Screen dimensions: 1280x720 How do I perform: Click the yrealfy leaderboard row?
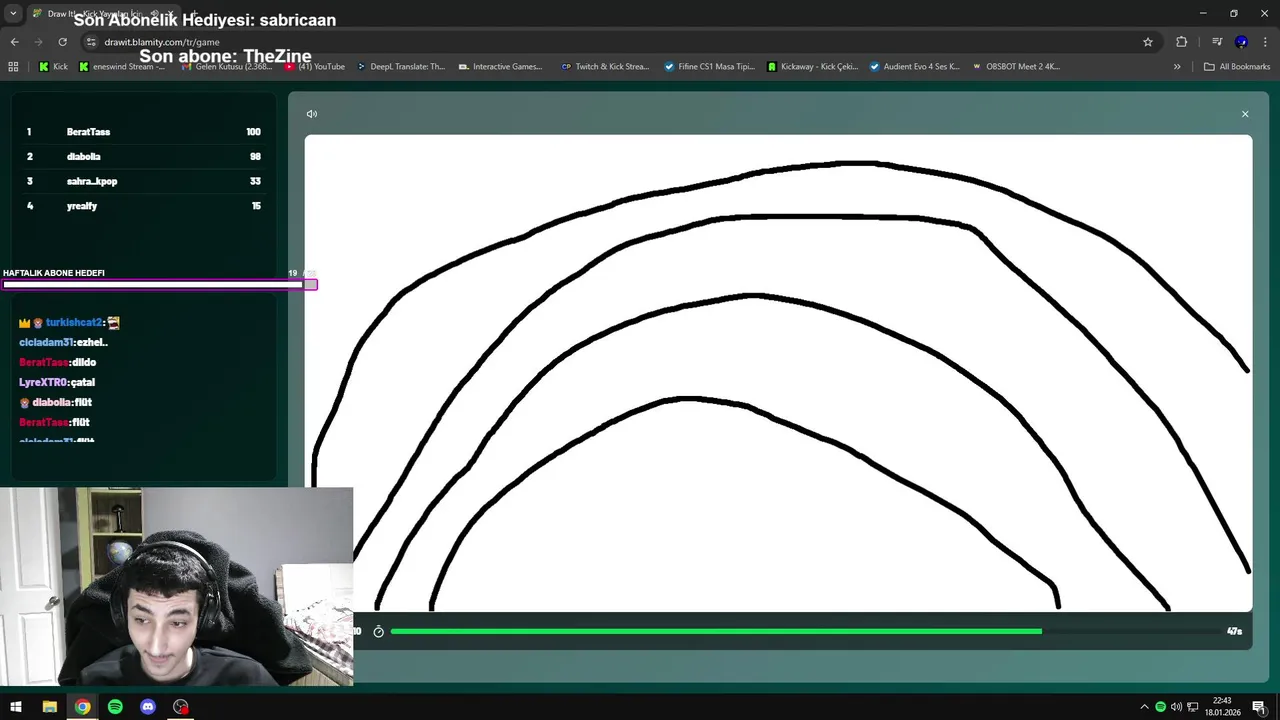point(143,206)
